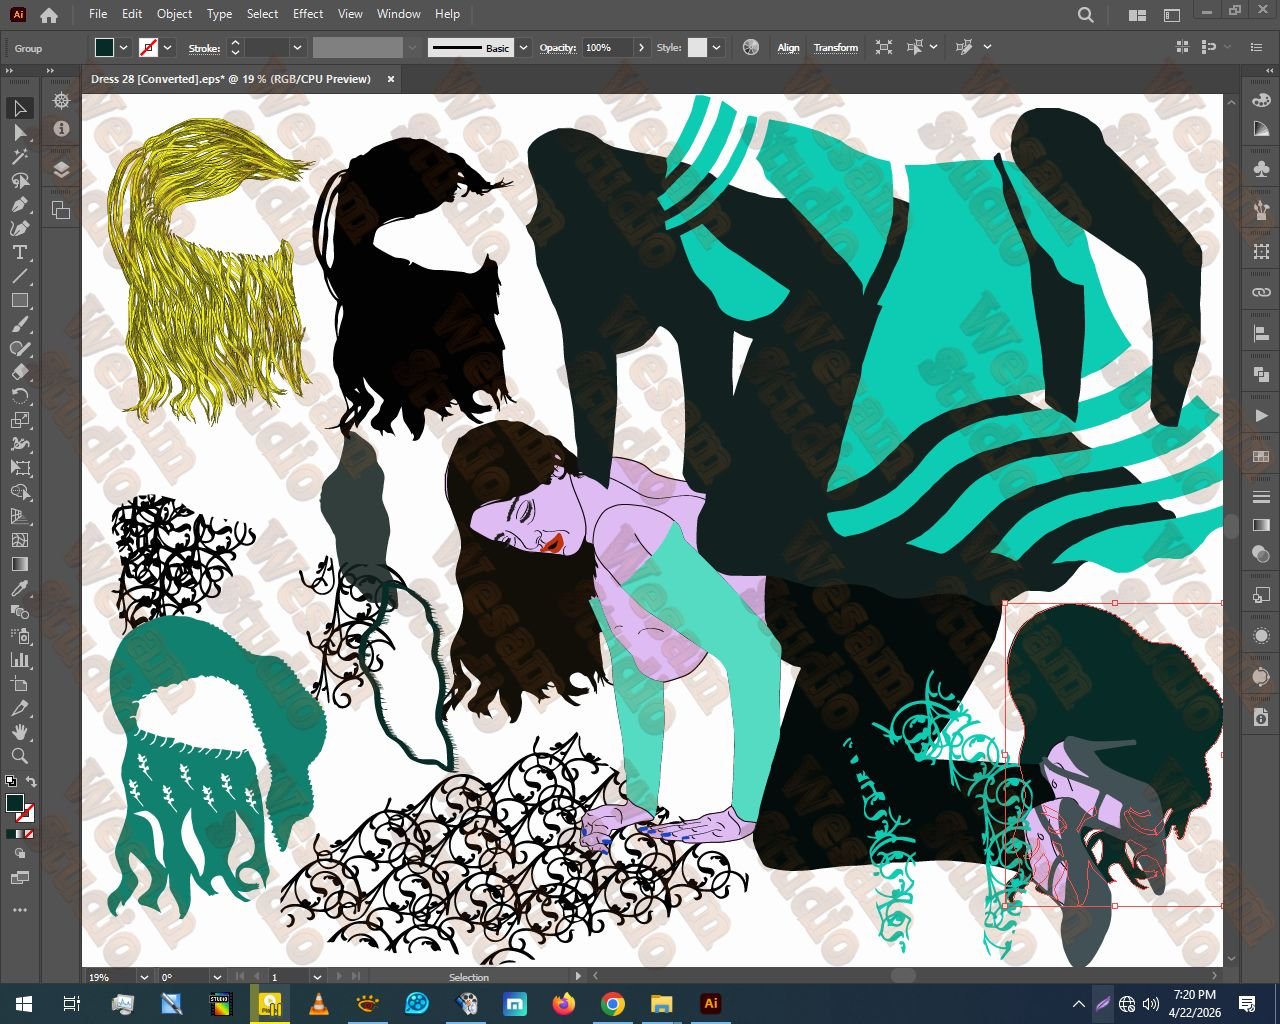Select the Direct Selection tool

pos(20,132)
